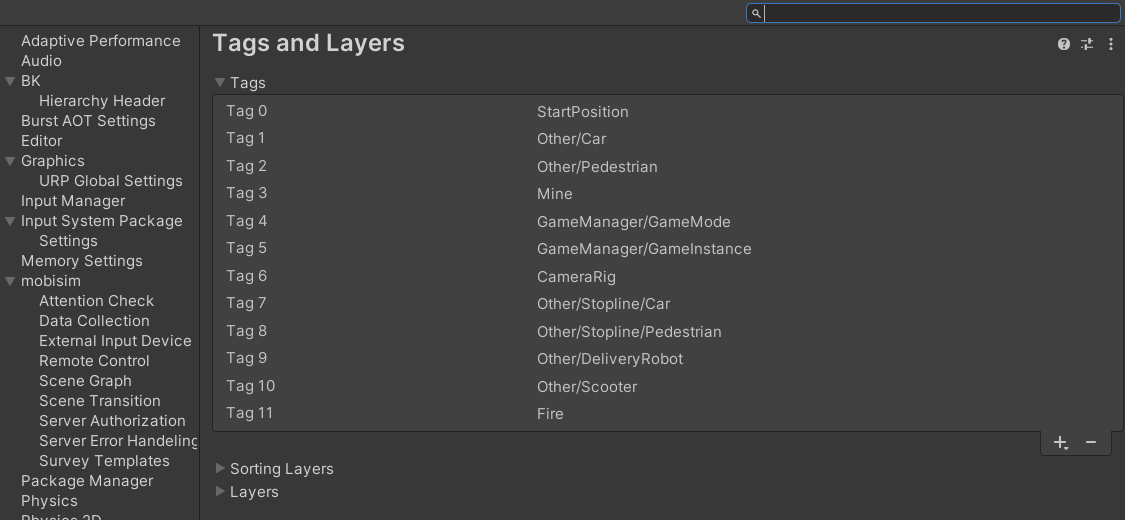Open Audio settings
Image resolution: width=1125 pixels, height=520 pixels.
pyautogui.click(x=41, y=61)
